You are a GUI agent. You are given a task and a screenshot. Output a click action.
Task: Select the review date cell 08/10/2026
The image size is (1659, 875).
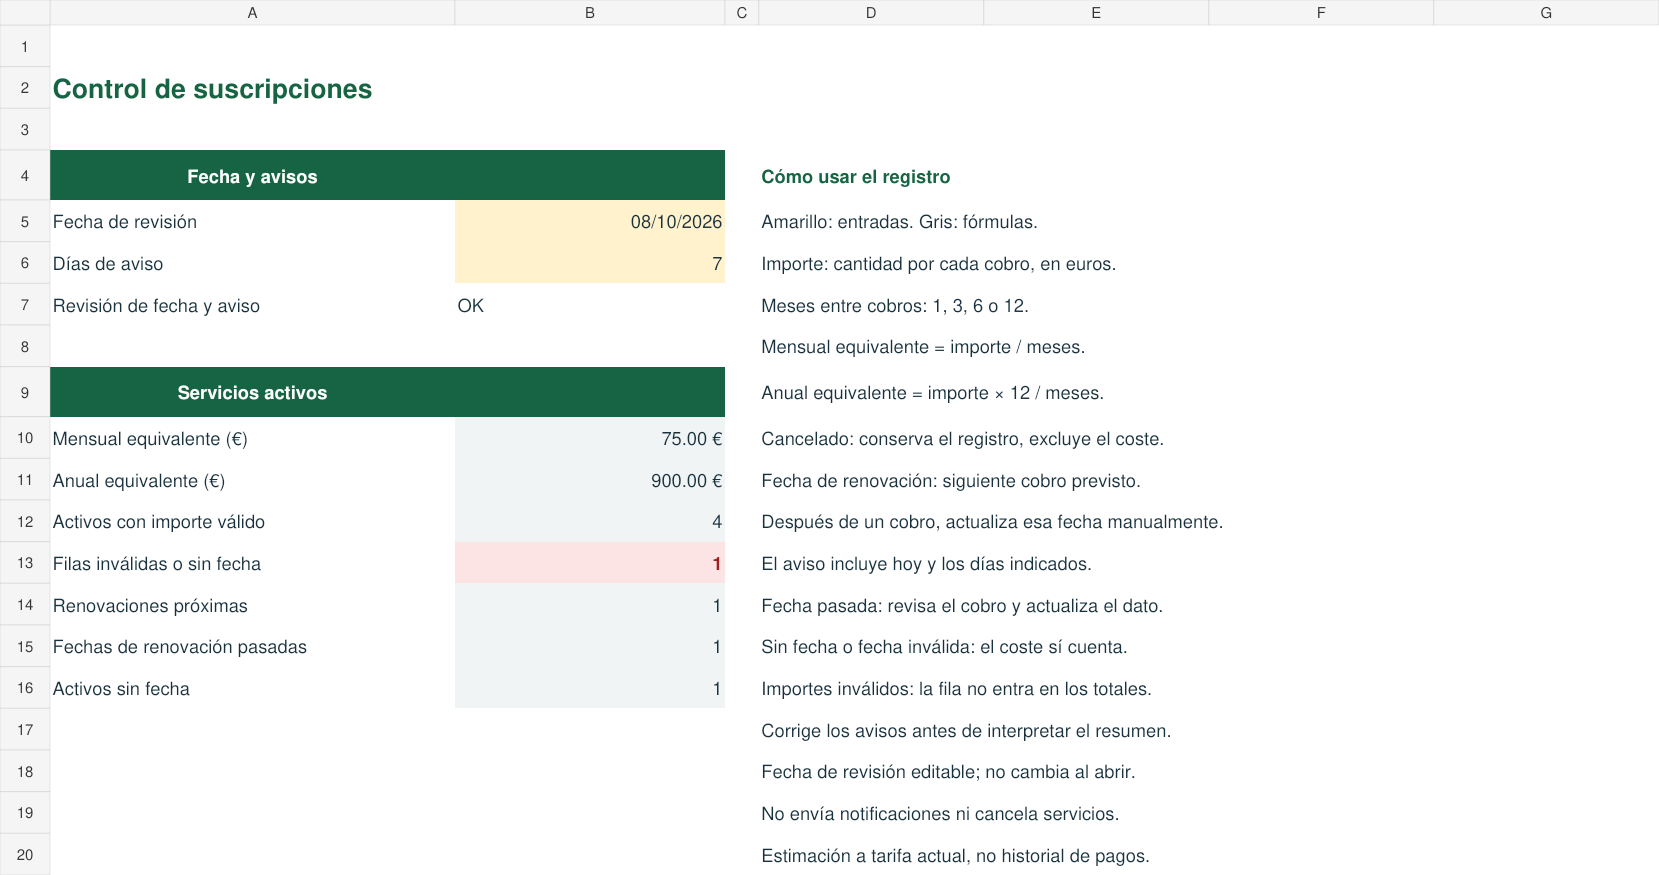pos(589,222)
